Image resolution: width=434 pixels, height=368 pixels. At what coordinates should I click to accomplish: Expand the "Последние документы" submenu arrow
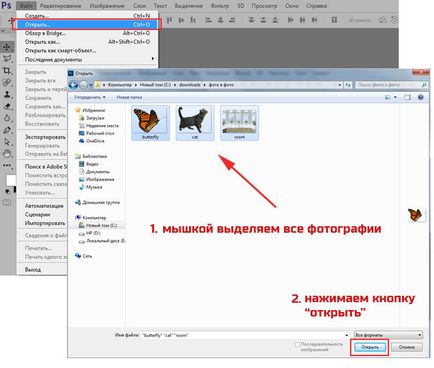(153, 59)
